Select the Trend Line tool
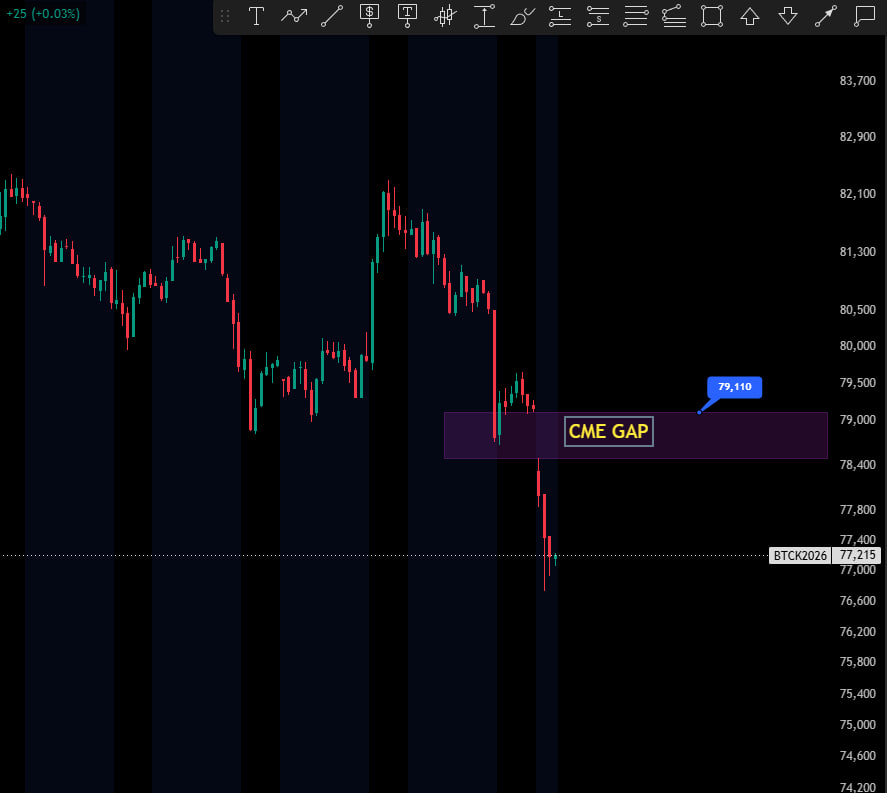This screenshot has height=793, width=887. point(332,16)
